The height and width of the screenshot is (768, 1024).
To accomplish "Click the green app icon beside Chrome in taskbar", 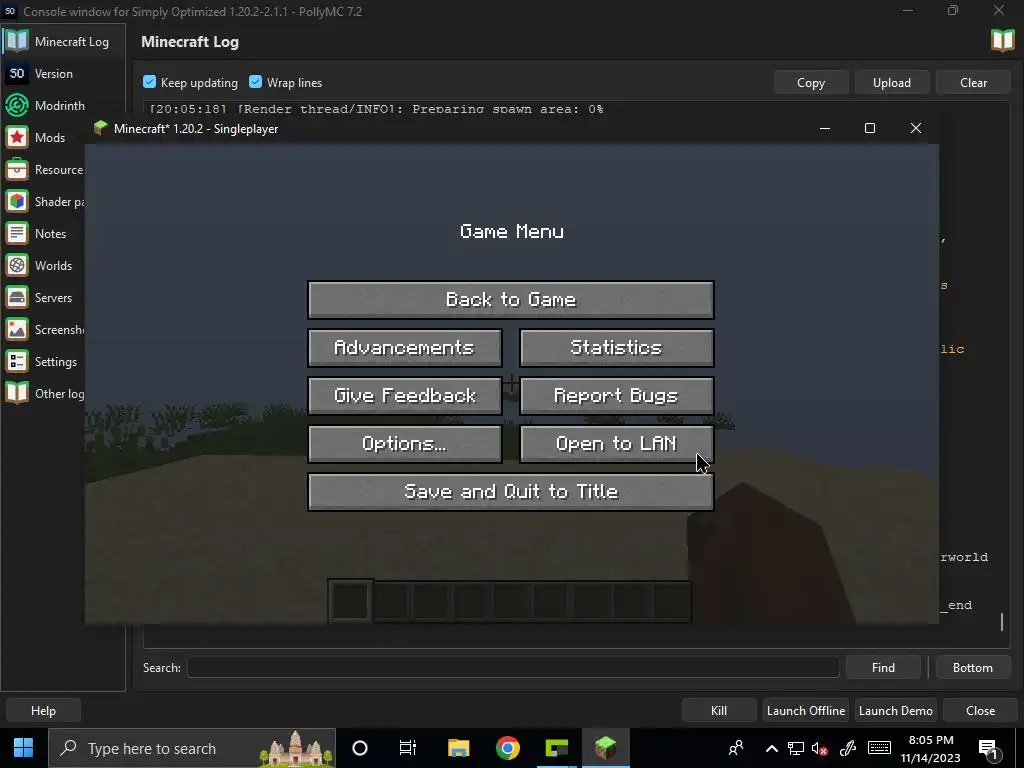I will pyautogui.click(x=556, y=748).
